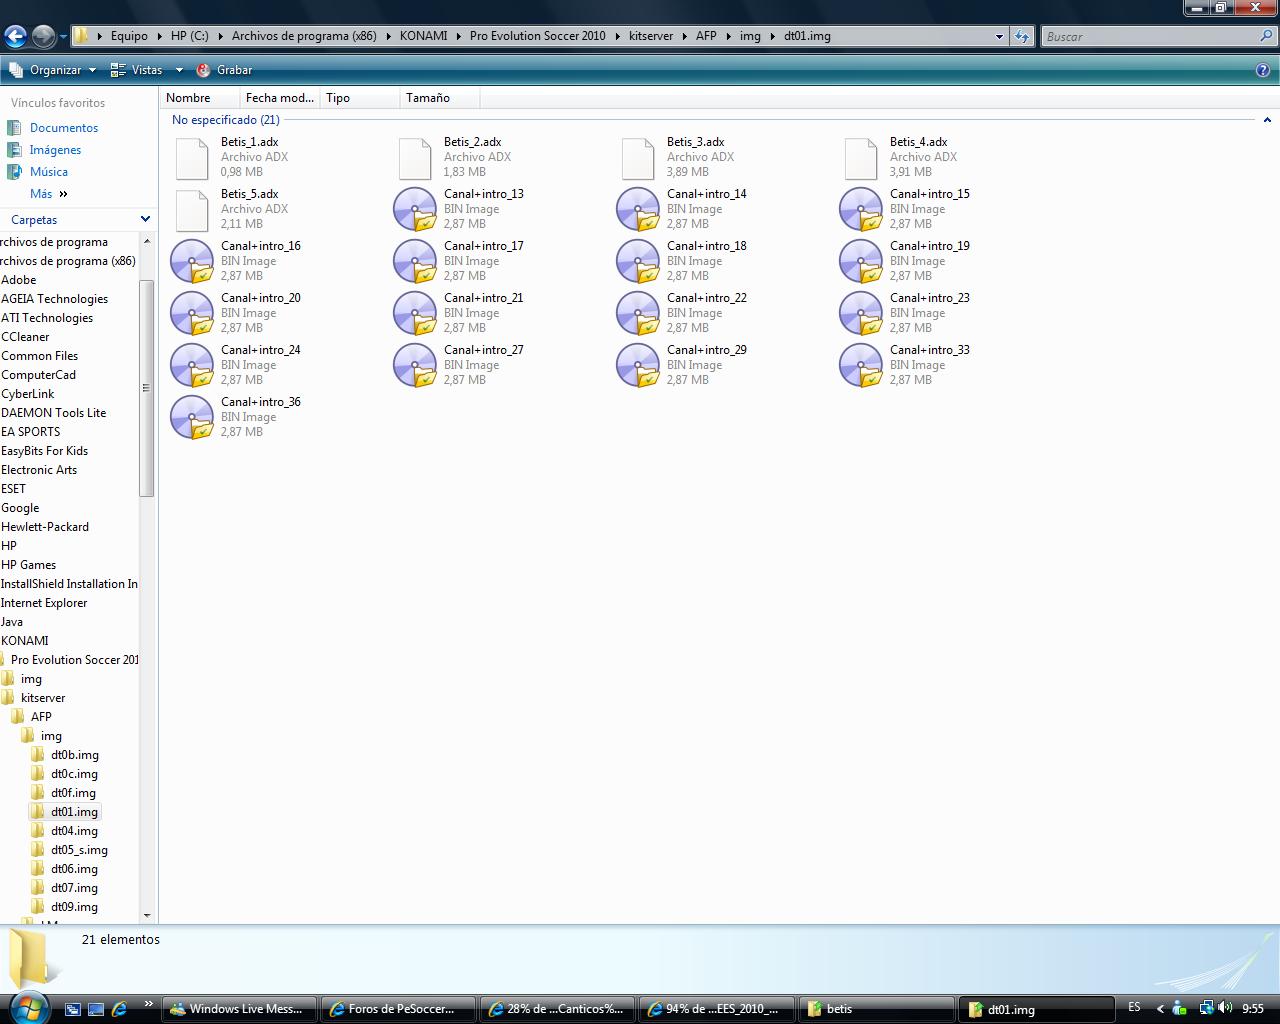Select the Betis_4.adx file icon
The width and height of the screenshot is (1280, 1024).
point(860,158)
